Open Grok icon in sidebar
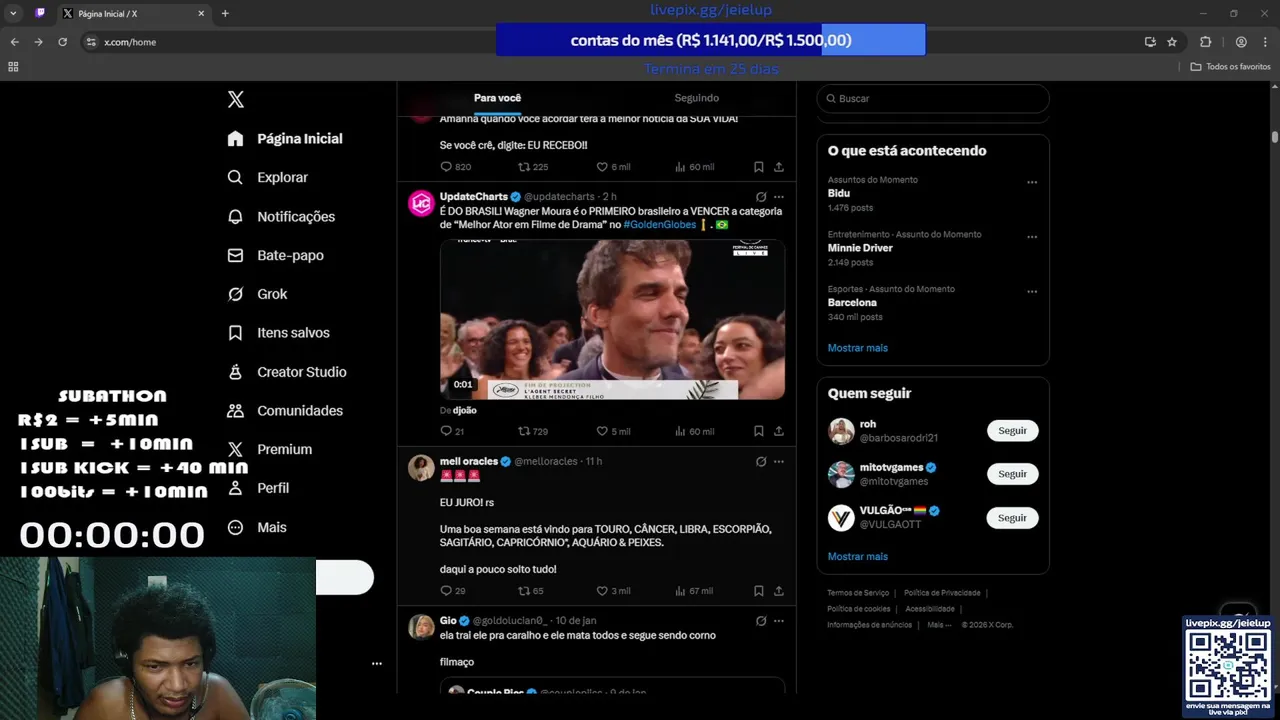 click(x=235, y=294)
